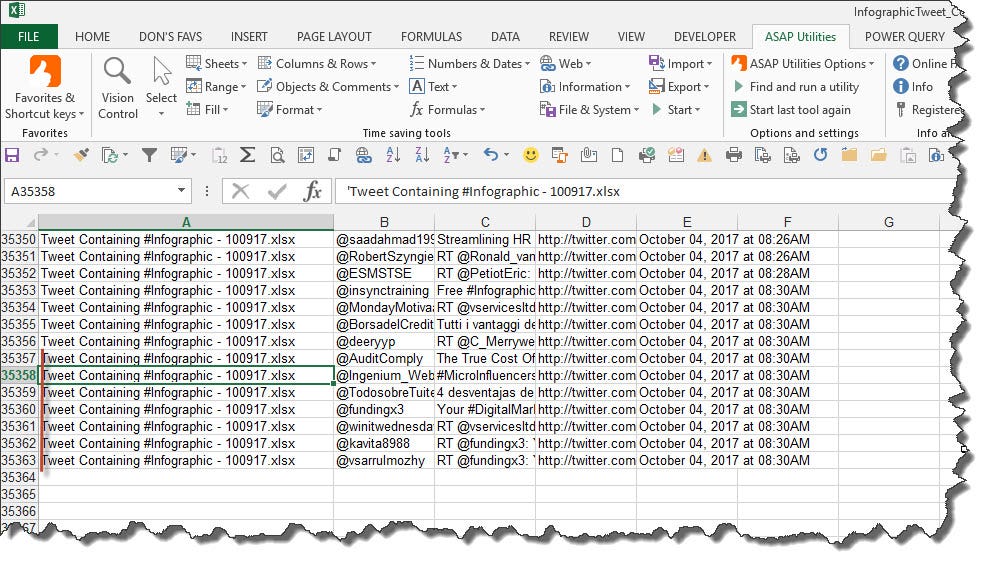Click the AutoSum sigma icon
Screen dimensions: 991x566
(248, 155)
